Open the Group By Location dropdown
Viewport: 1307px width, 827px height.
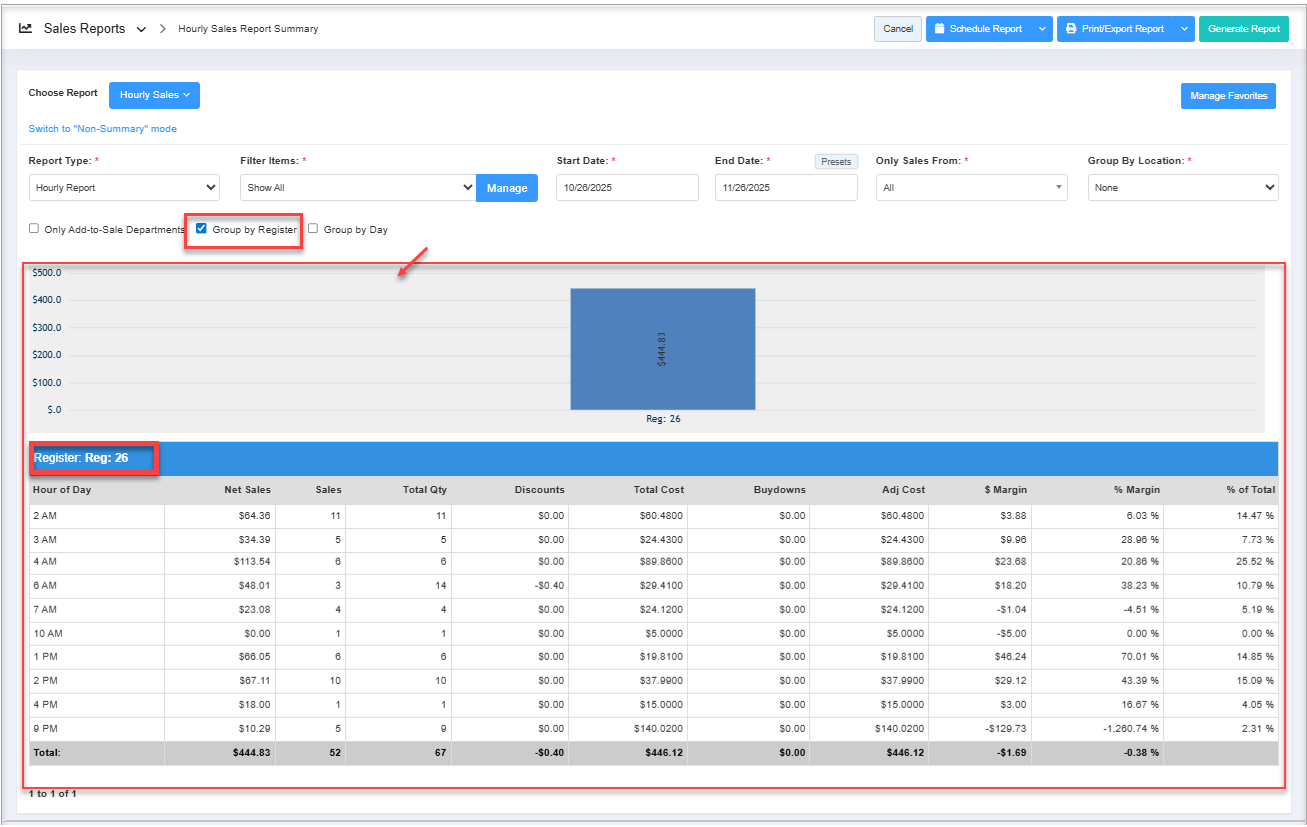click(1182, 188)
